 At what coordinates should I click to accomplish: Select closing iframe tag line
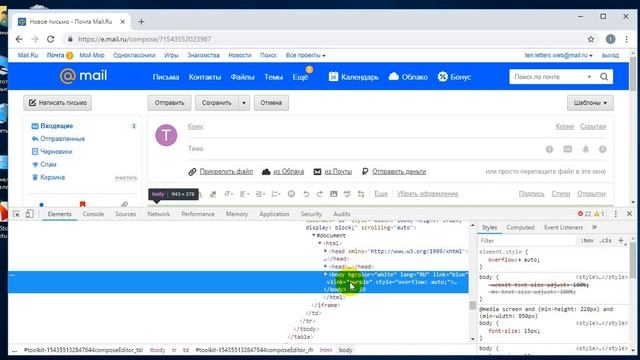[x=325, y=305]
